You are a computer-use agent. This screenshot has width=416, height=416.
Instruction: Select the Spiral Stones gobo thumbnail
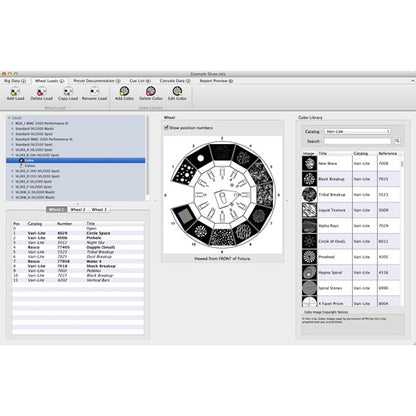point(309,288)
